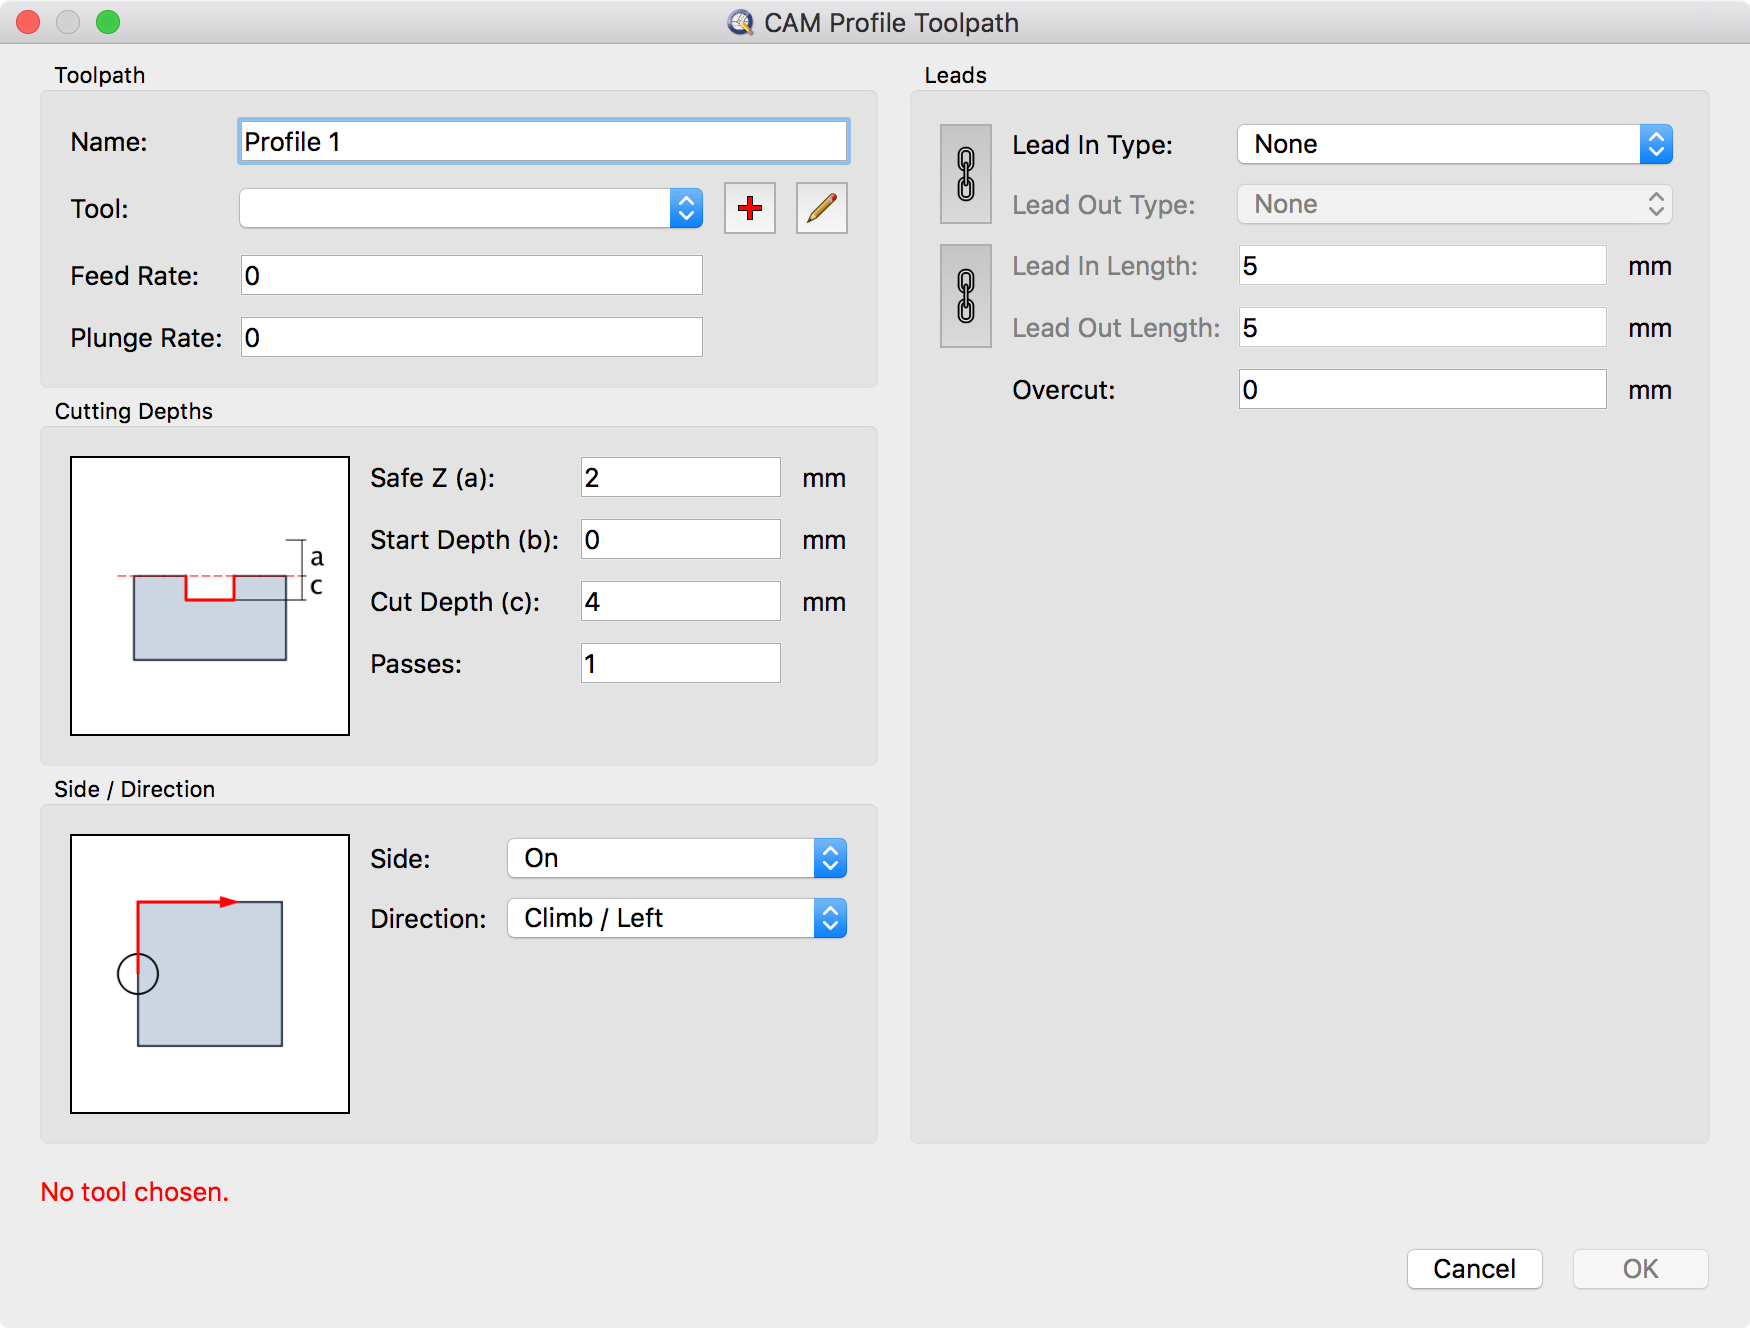Screen dimensions: 1750x1328
Task: Edit the Start Depth (b) value
Action: coord(680,540)
